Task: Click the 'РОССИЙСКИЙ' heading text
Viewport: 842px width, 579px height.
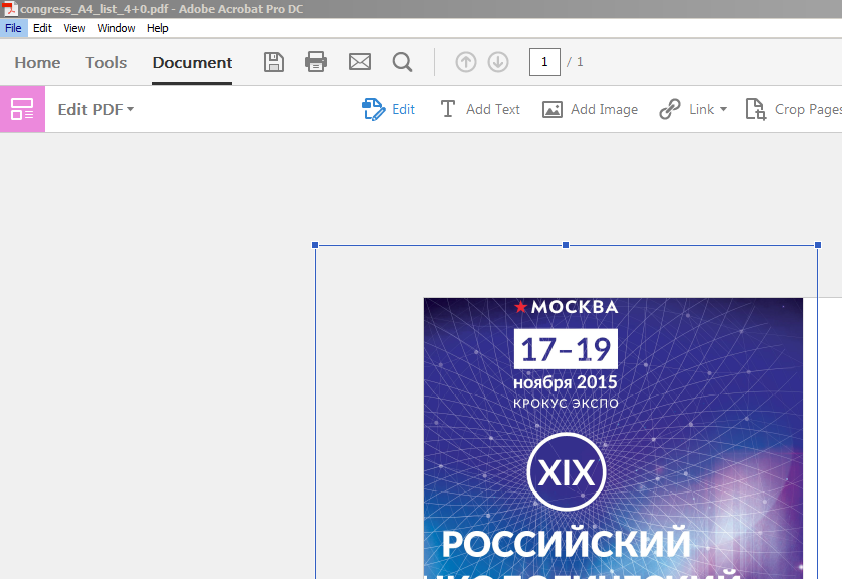Action: pyautogui.click(x=566, y=544)
